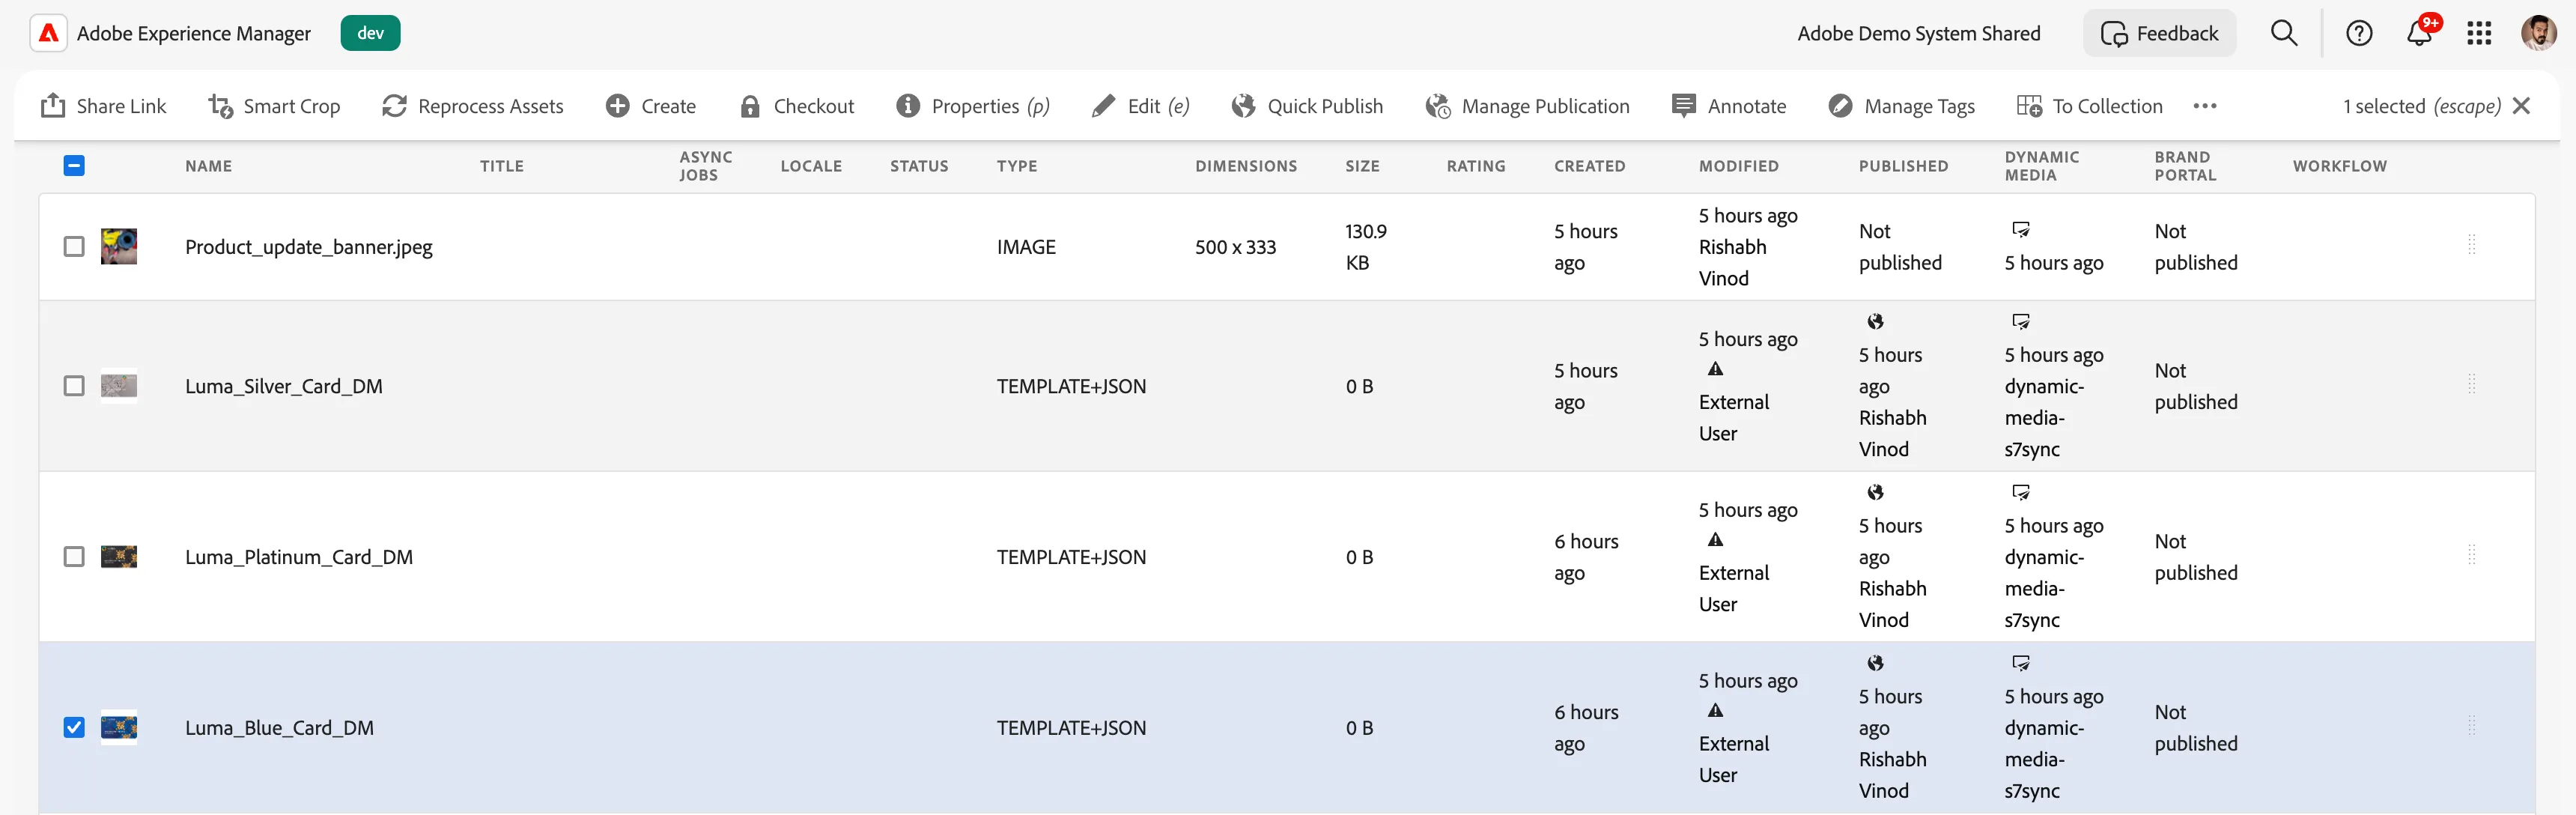The width and height of the screenshot is (2576, 815).
Task: Click the dev environment badge
Action: (x=370, y=33)
